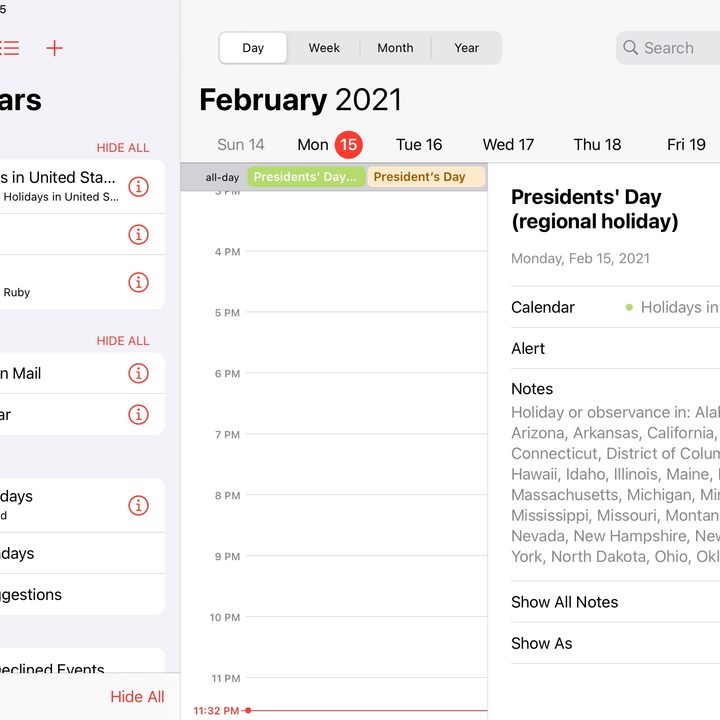The width and height of the screenshot is (720, 720).
Task: Select Tue 16 in the date strip
Action: click(419, 145)
